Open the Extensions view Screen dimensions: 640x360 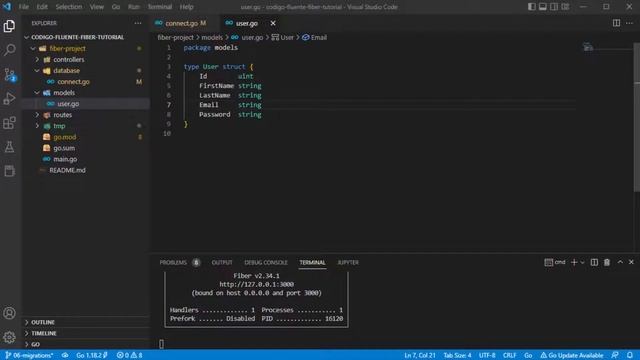point(9,122)
